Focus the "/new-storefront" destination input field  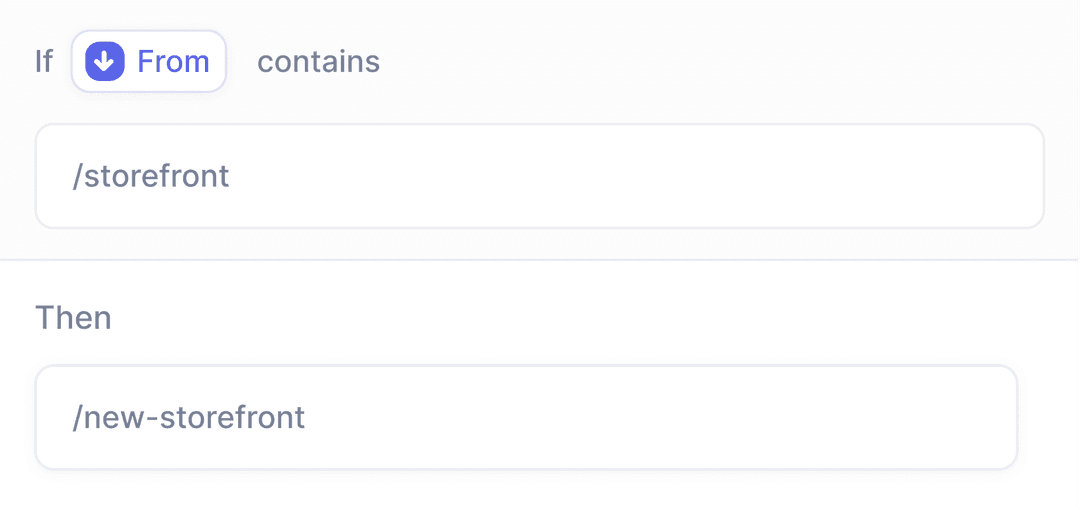[x=526, y=417]
